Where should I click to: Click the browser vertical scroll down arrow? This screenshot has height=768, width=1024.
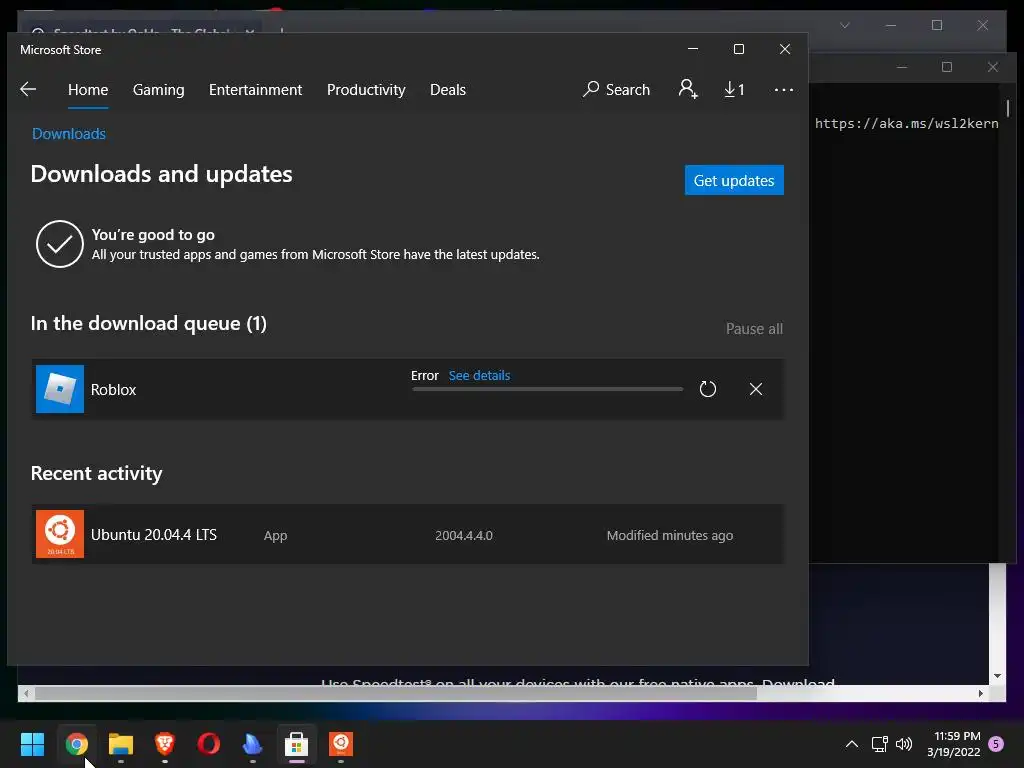point(997,677)
